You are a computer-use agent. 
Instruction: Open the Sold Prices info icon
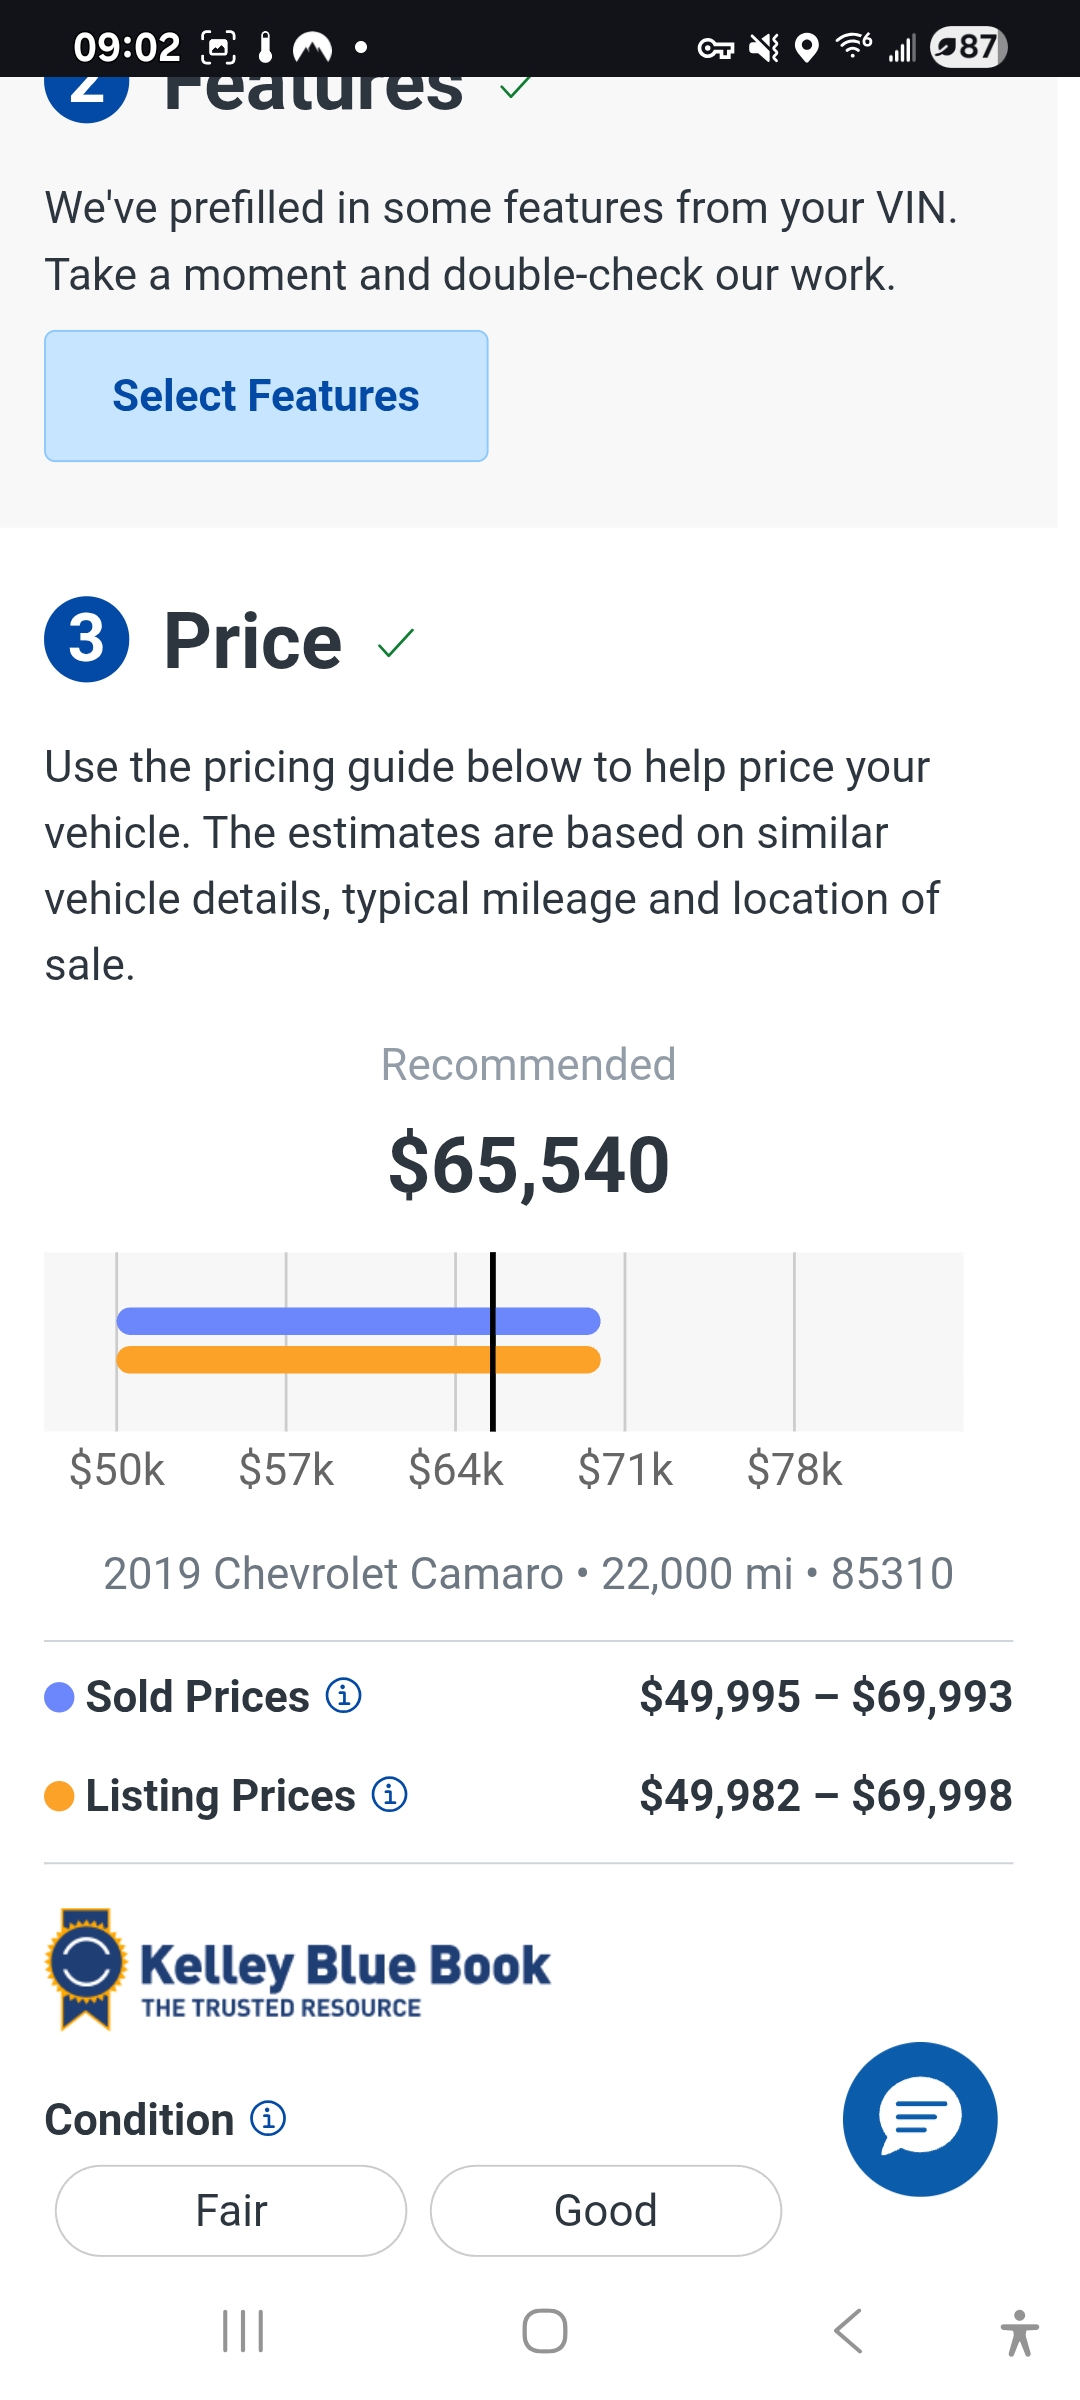coord(342,1696)
